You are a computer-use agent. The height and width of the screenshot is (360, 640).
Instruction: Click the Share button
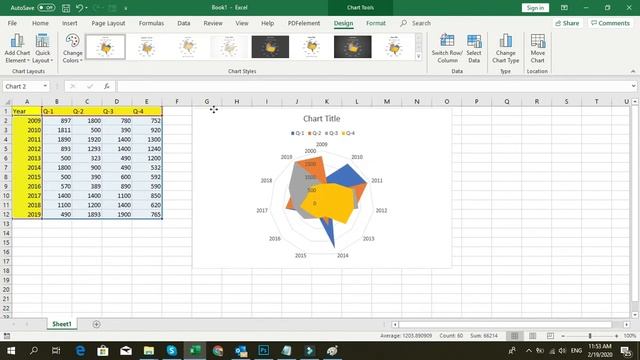[567, 23]
